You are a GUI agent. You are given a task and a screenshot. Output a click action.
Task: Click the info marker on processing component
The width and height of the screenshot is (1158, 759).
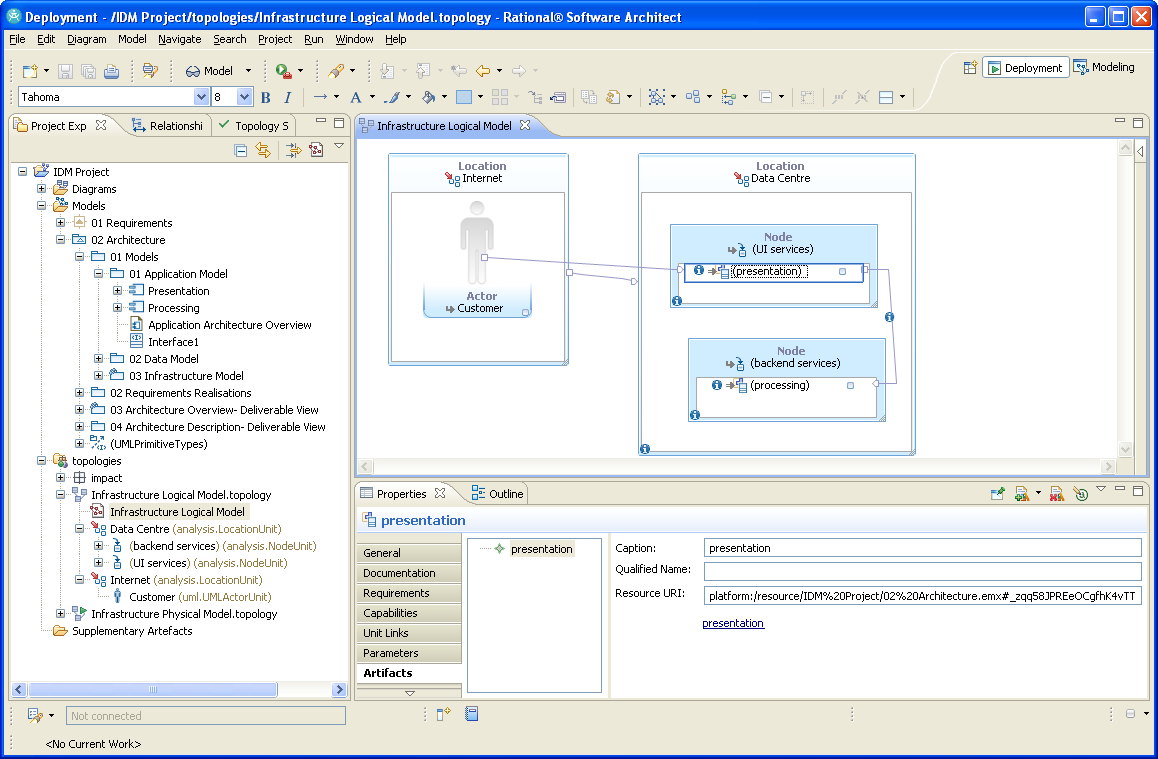click(x=716, y=385)
